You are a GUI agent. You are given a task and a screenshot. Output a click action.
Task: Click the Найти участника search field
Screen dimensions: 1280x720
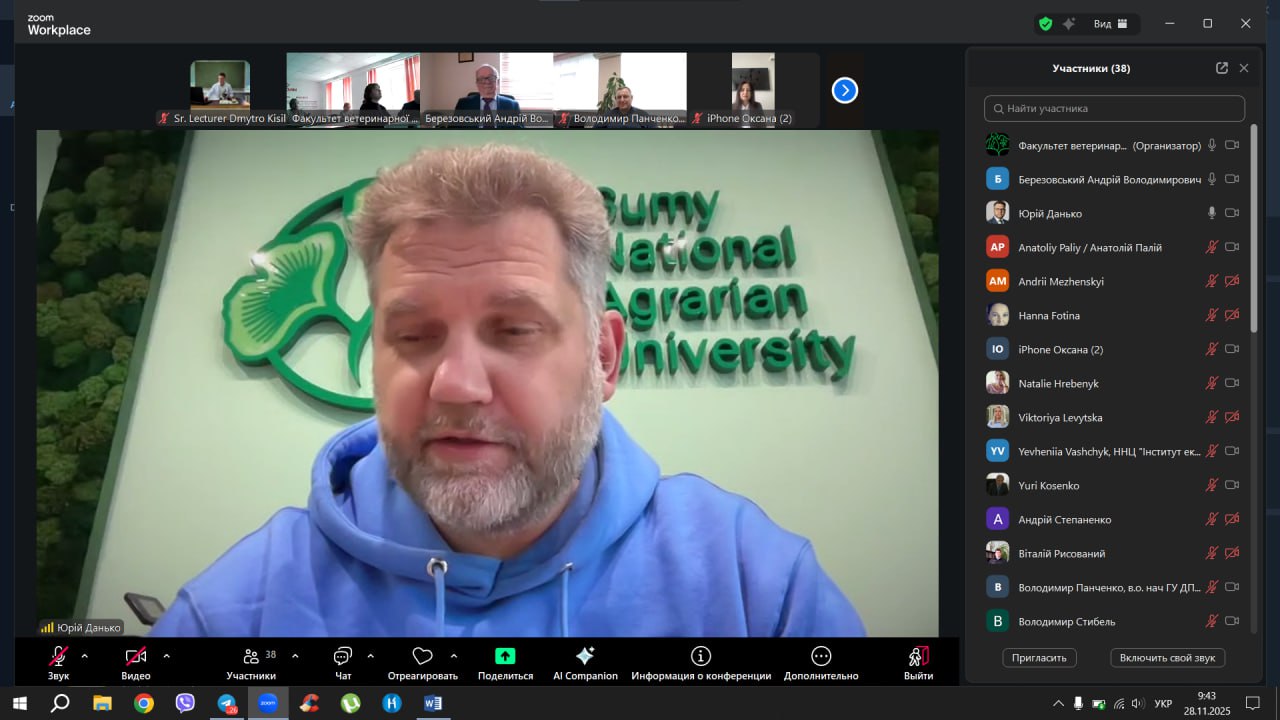[1114, 108]
